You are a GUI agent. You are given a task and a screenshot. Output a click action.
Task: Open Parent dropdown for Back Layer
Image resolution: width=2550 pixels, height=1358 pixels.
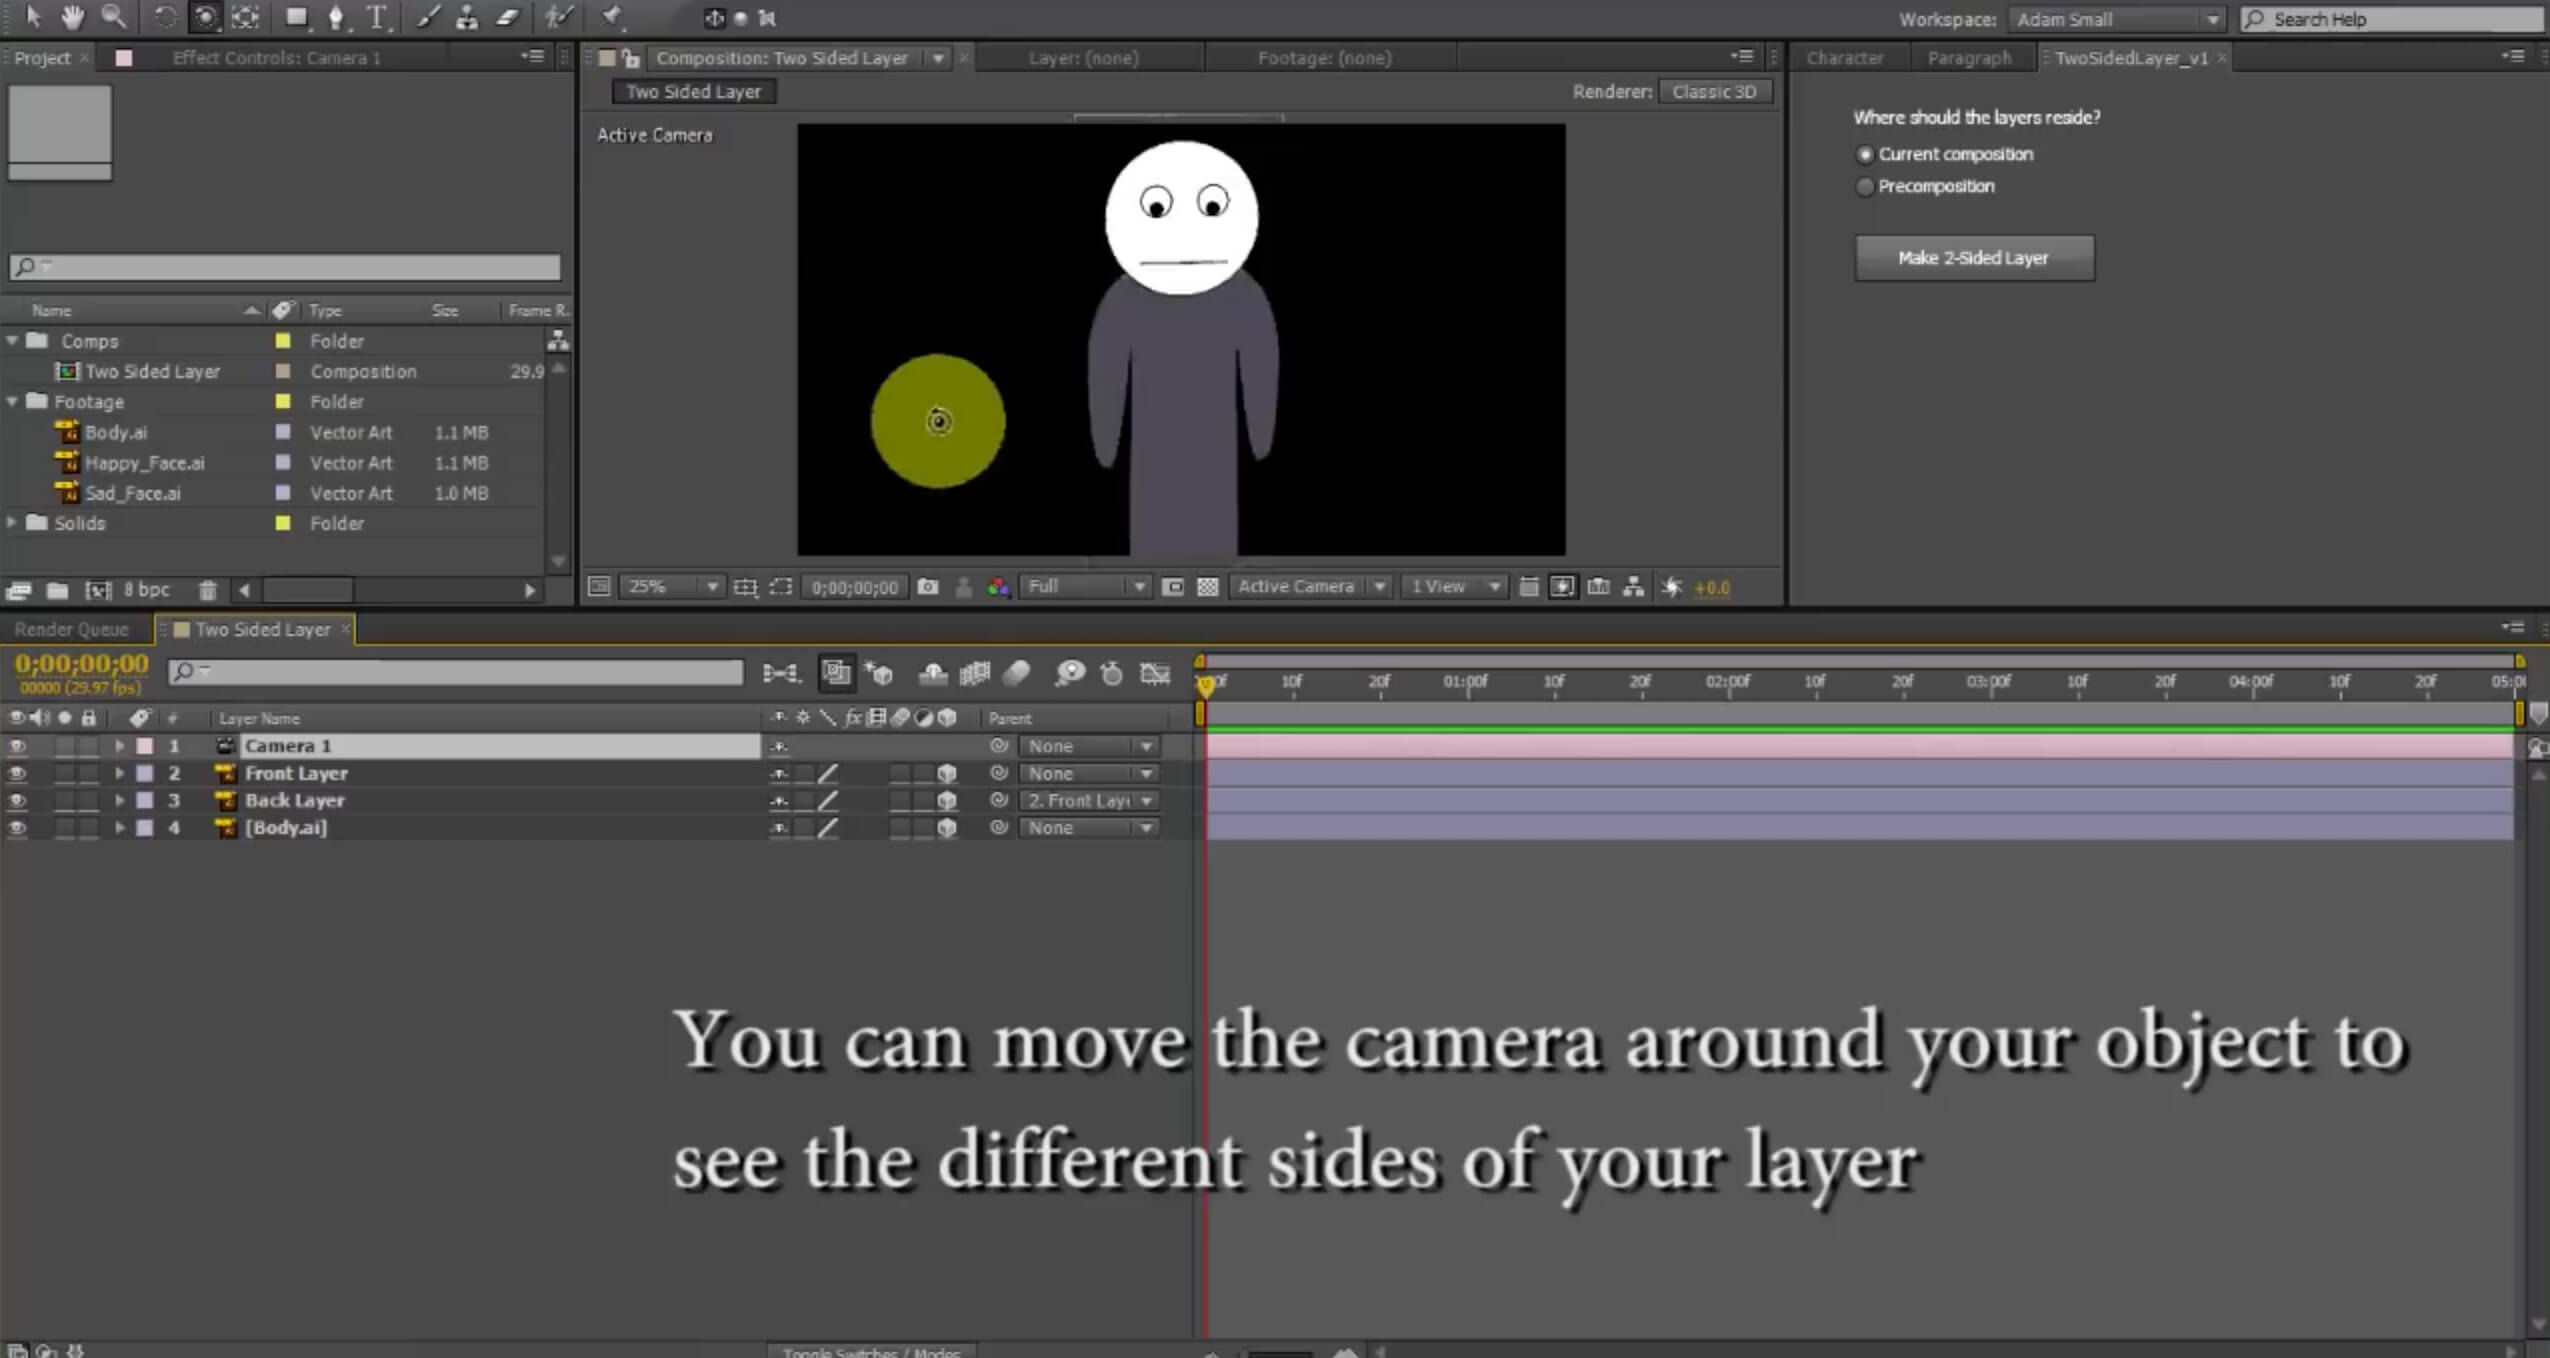point(1088,801)
